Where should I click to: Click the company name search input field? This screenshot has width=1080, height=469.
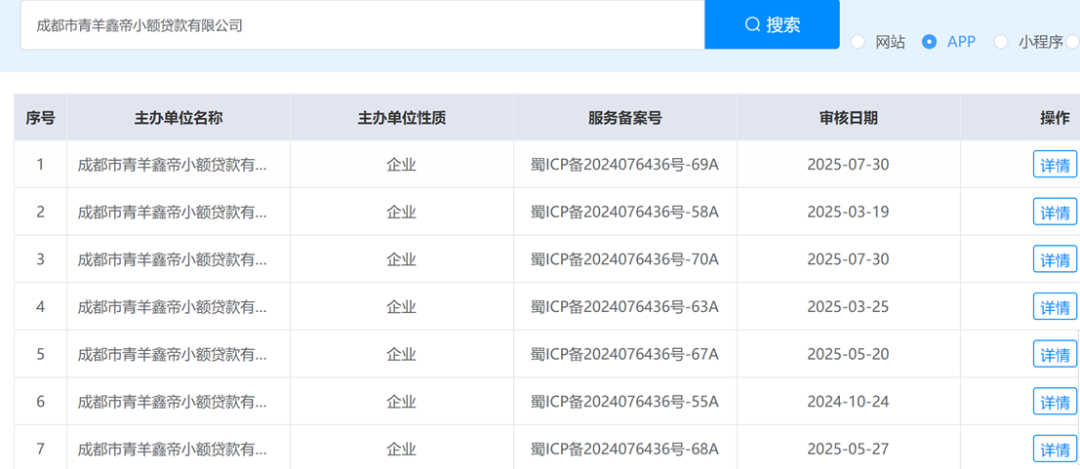362,25
